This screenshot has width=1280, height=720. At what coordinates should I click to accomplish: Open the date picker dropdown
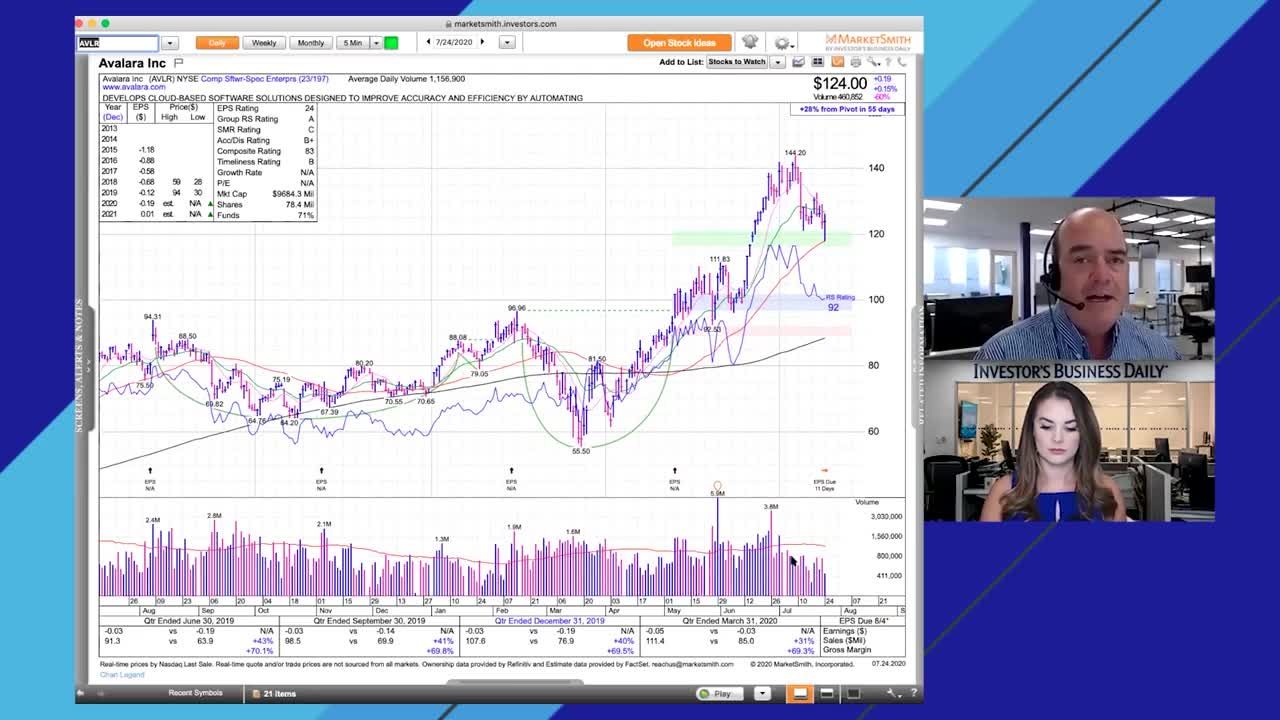507,43
